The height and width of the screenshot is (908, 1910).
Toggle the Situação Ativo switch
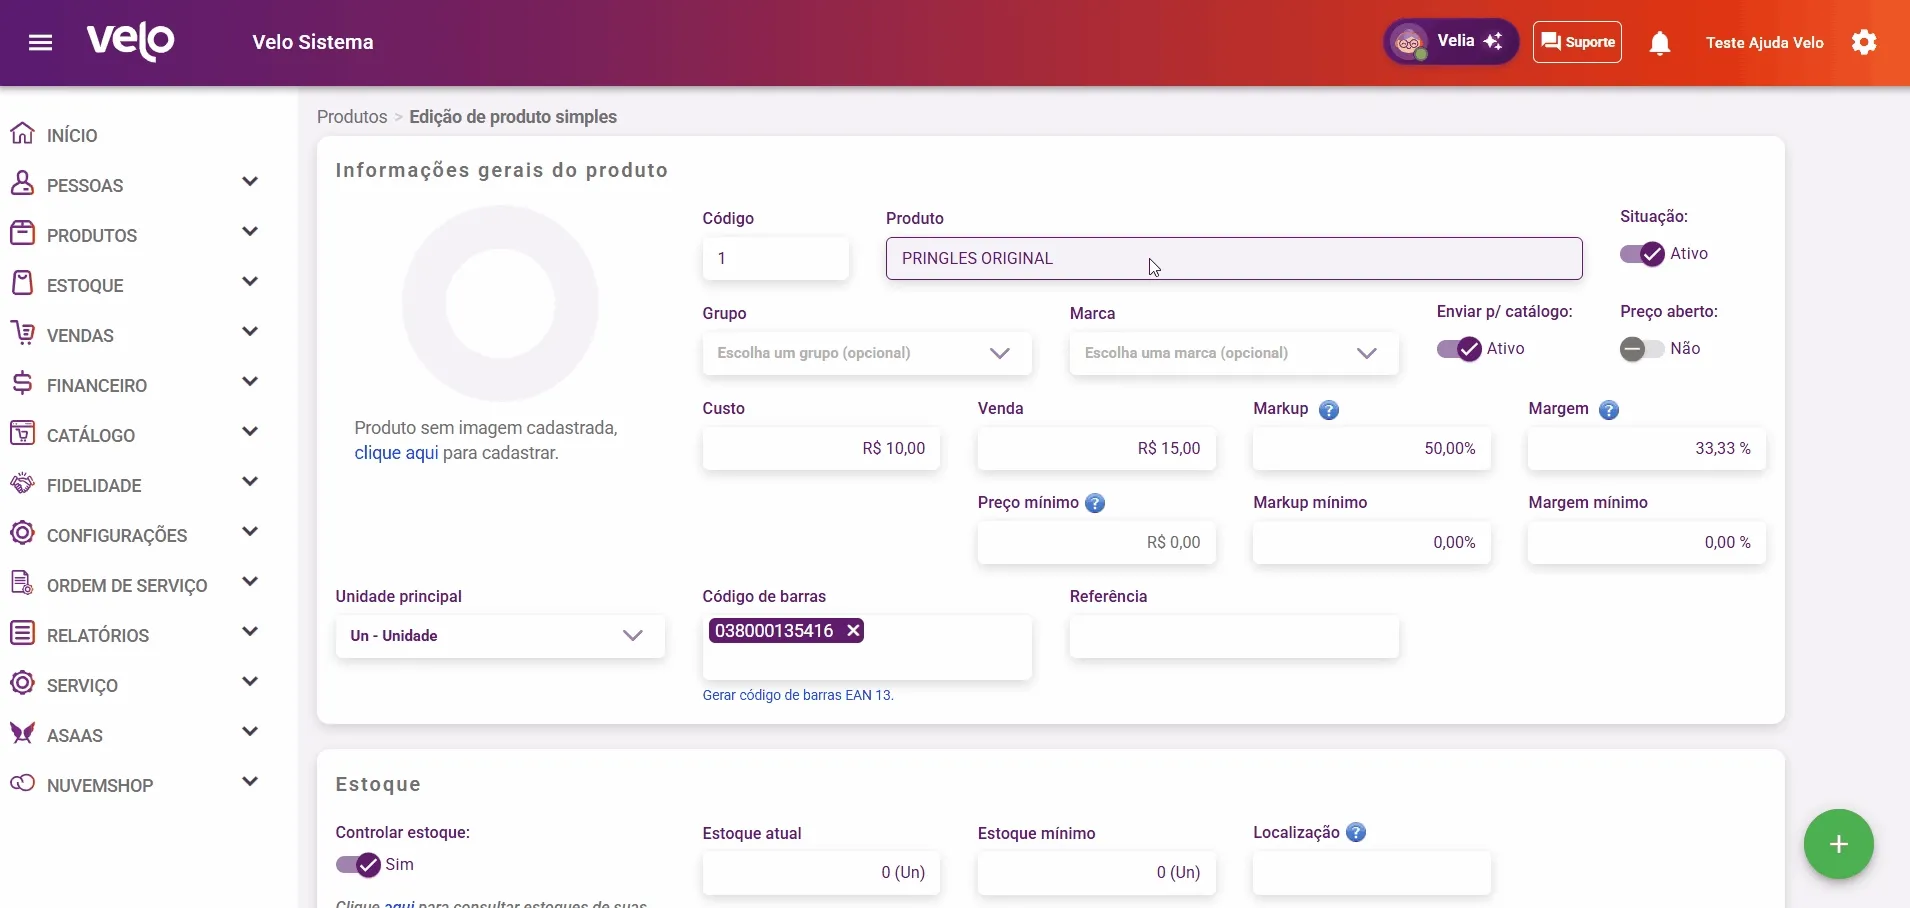click(x=1642, y=254)
